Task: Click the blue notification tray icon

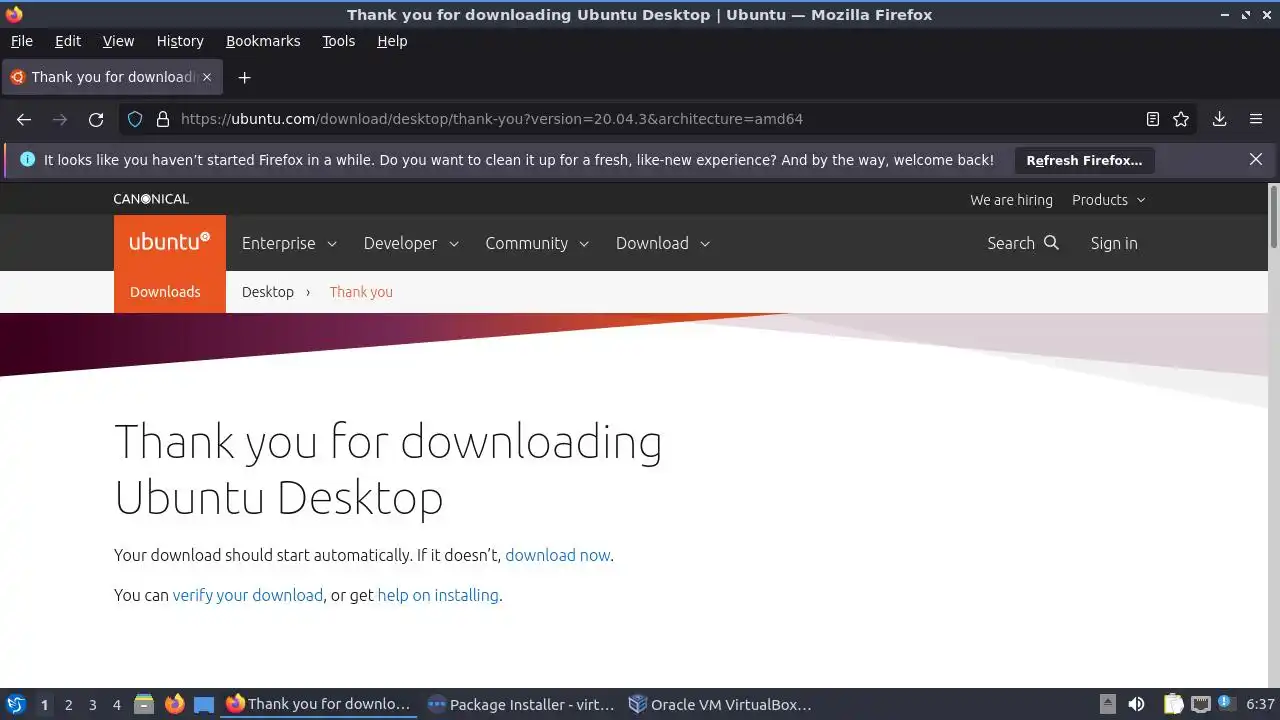Action: (x=1224, y=704)
